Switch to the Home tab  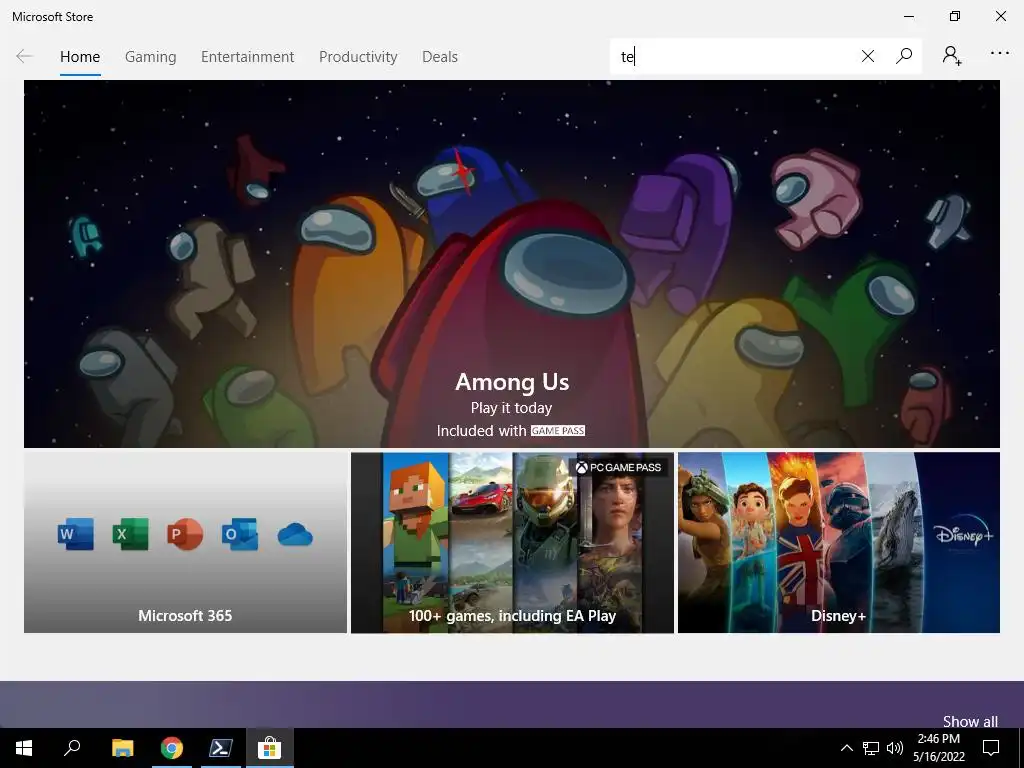click(x=80, y=57)
